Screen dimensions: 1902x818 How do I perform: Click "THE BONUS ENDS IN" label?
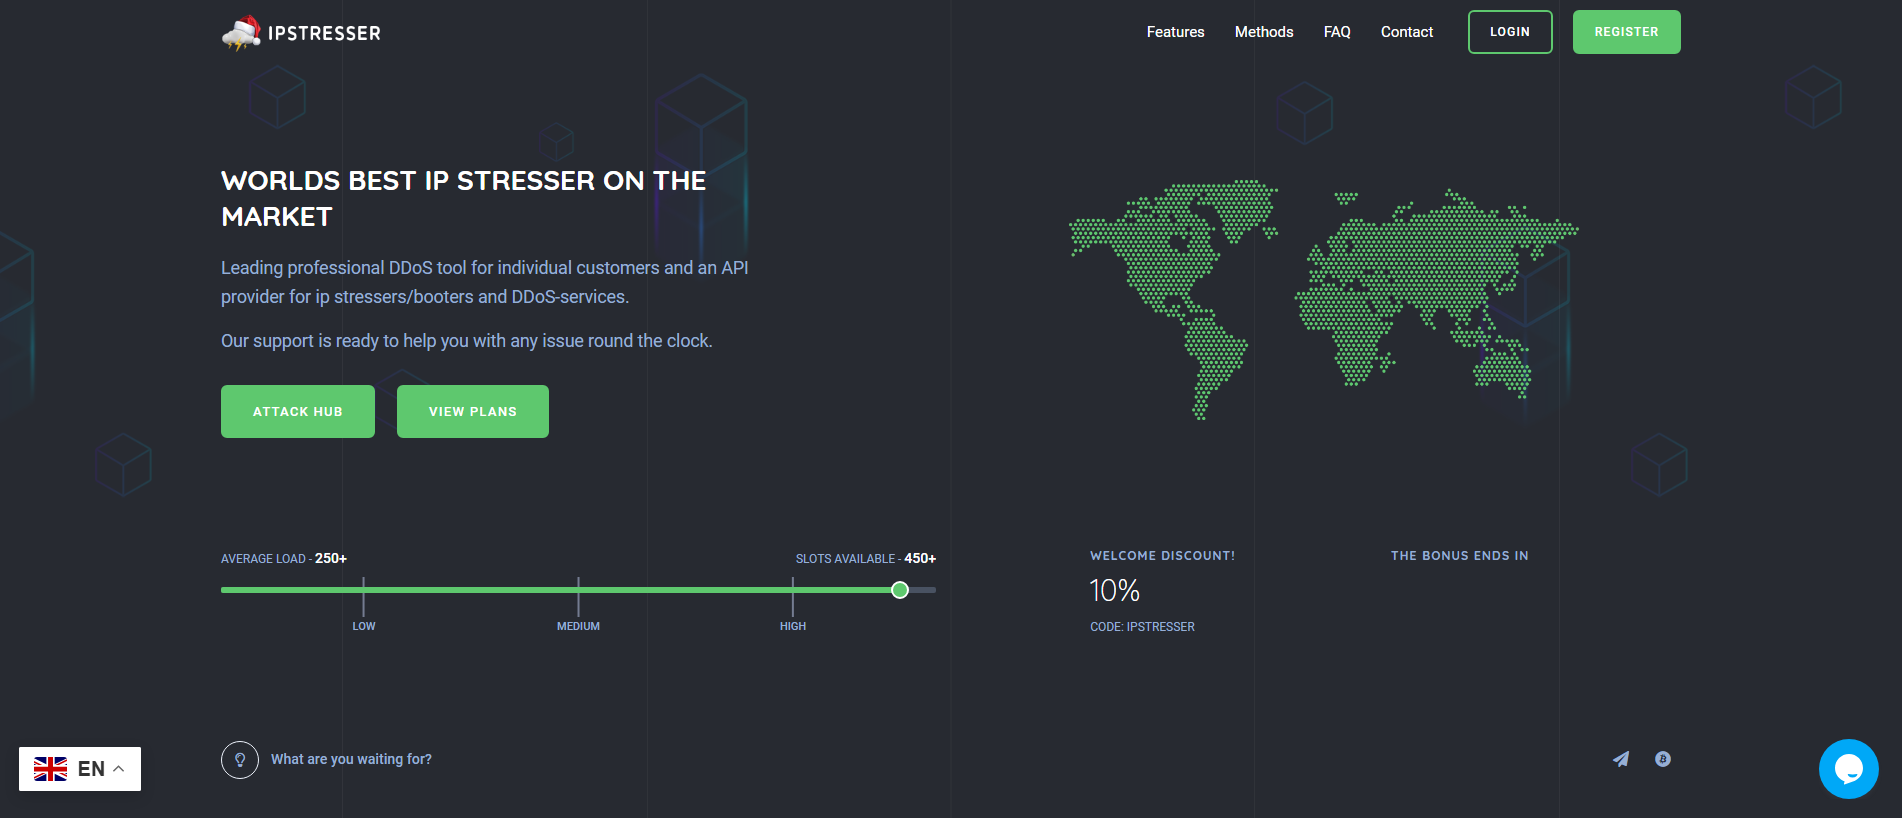(1459, 556)
